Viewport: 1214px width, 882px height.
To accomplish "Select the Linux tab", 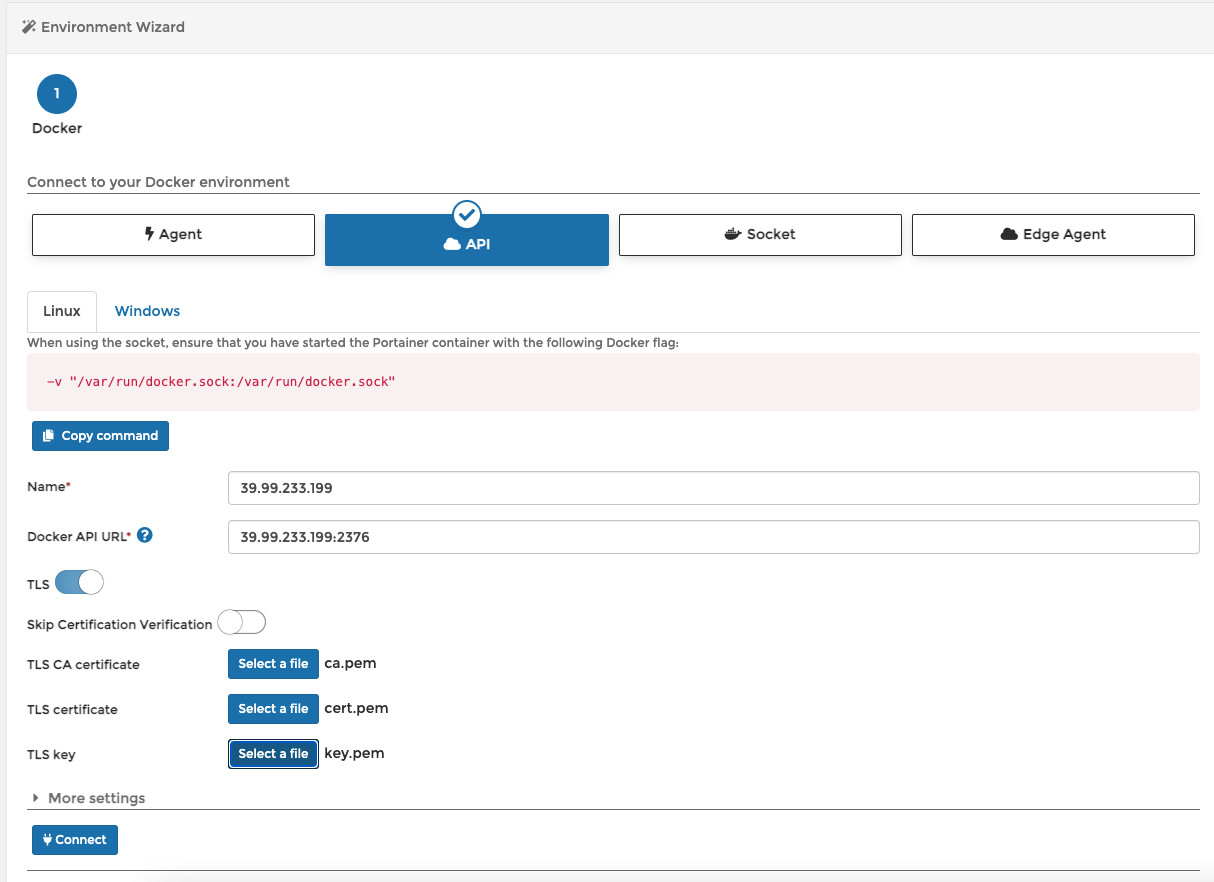I will point(62,311).
